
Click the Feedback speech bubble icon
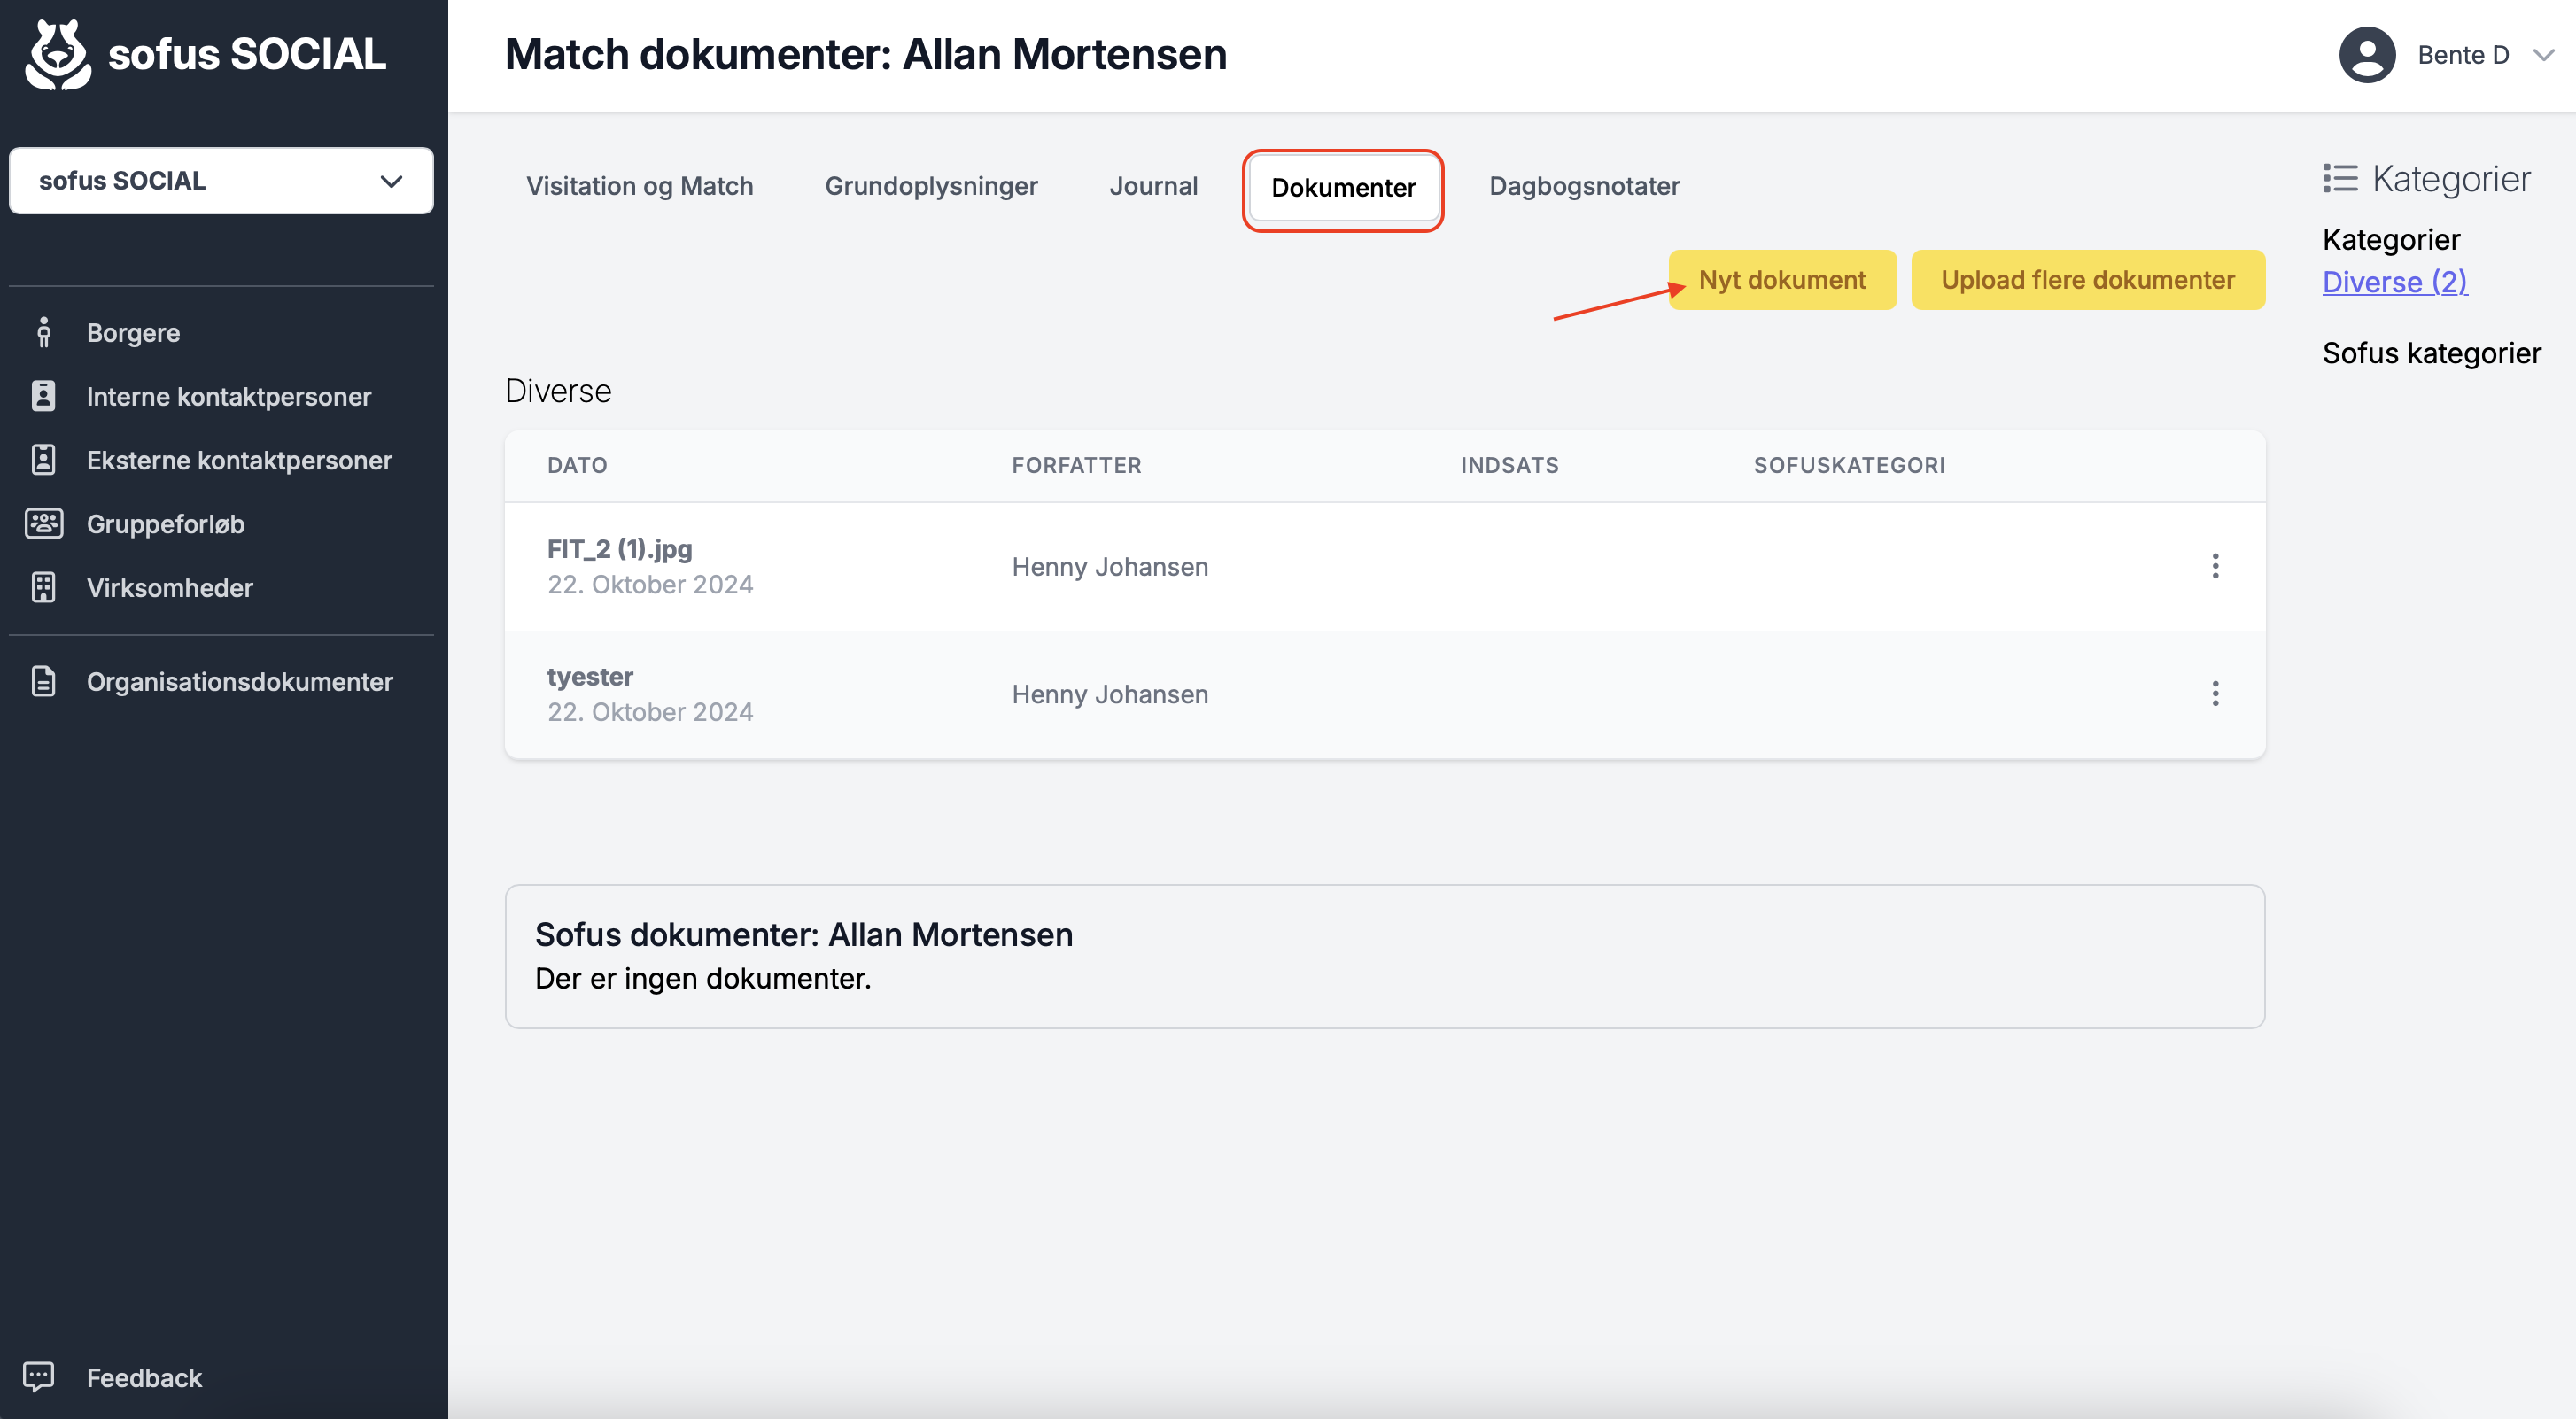38,1376
